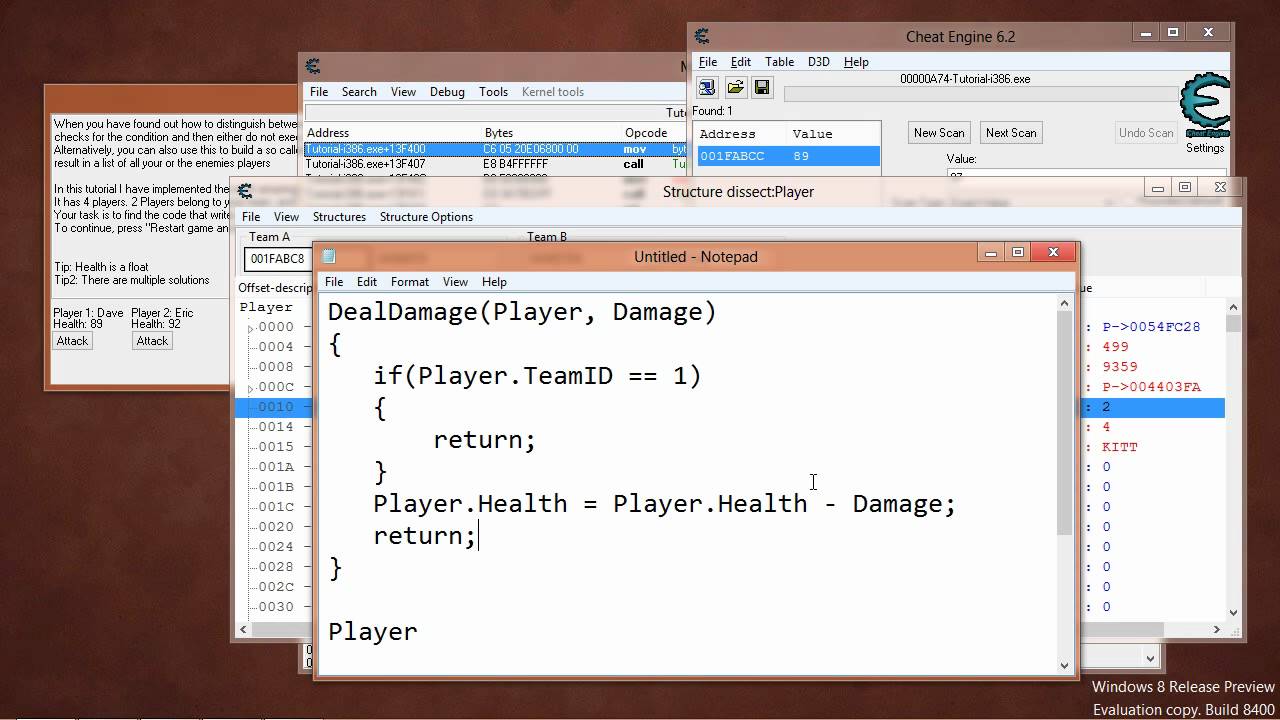Open Cheat Engine Edit menu
The width and height of the screenshot is (1280, 720).
click(740, 62)
